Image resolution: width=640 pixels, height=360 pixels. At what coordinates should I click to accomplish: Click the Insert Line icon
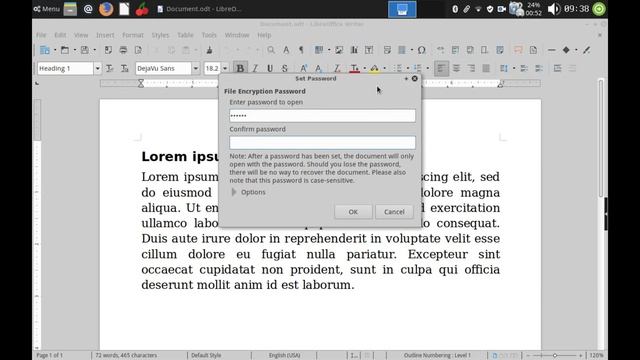551,50
